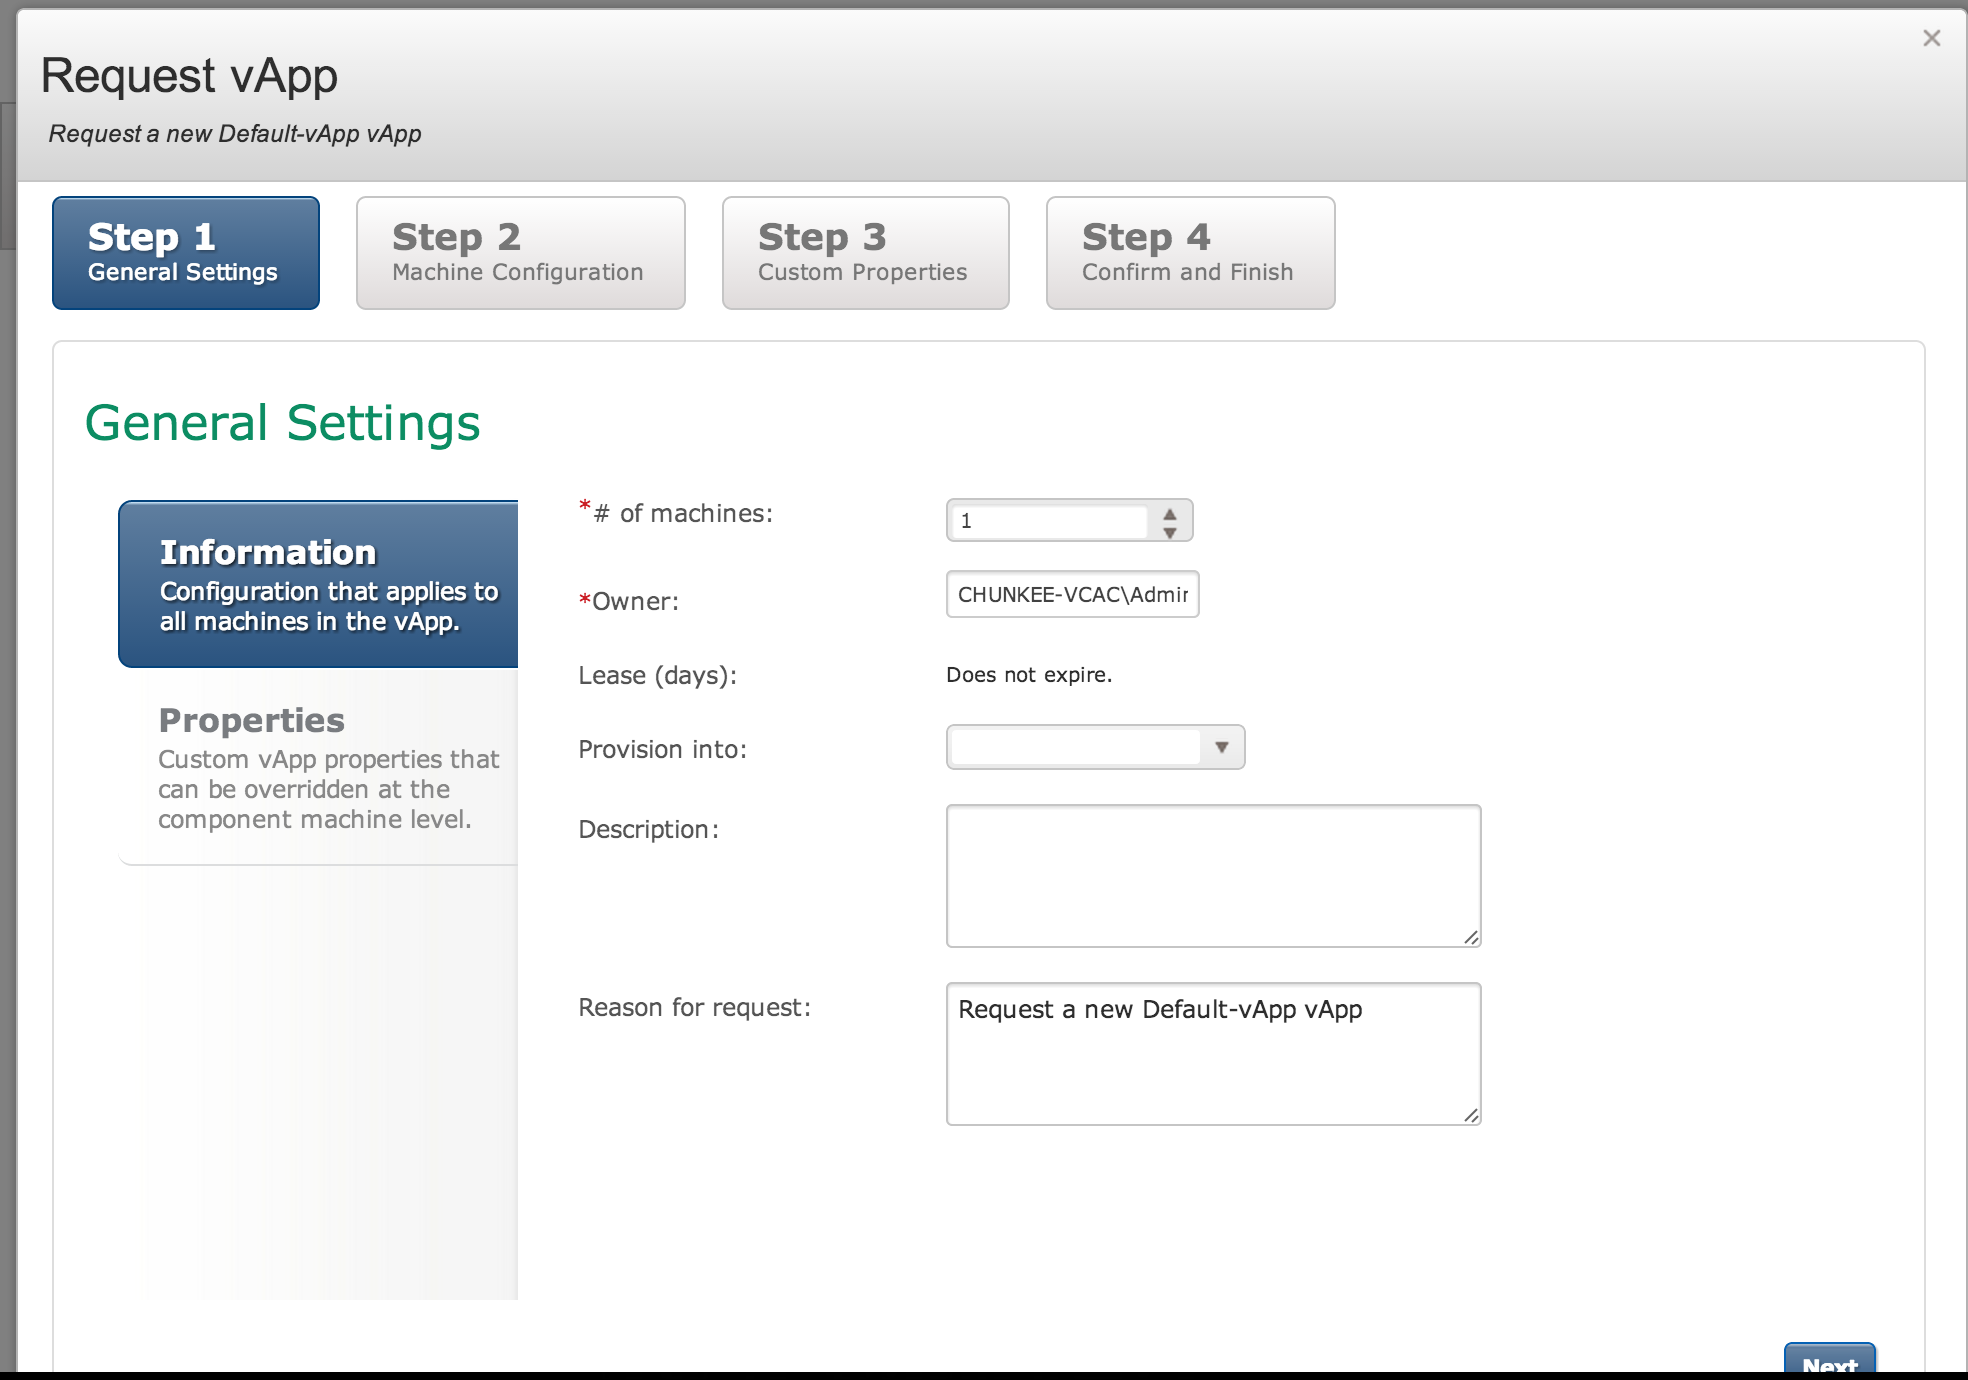Click inside the Provision into combo box field
1968x1380 pixels.
click(1074, 747)
